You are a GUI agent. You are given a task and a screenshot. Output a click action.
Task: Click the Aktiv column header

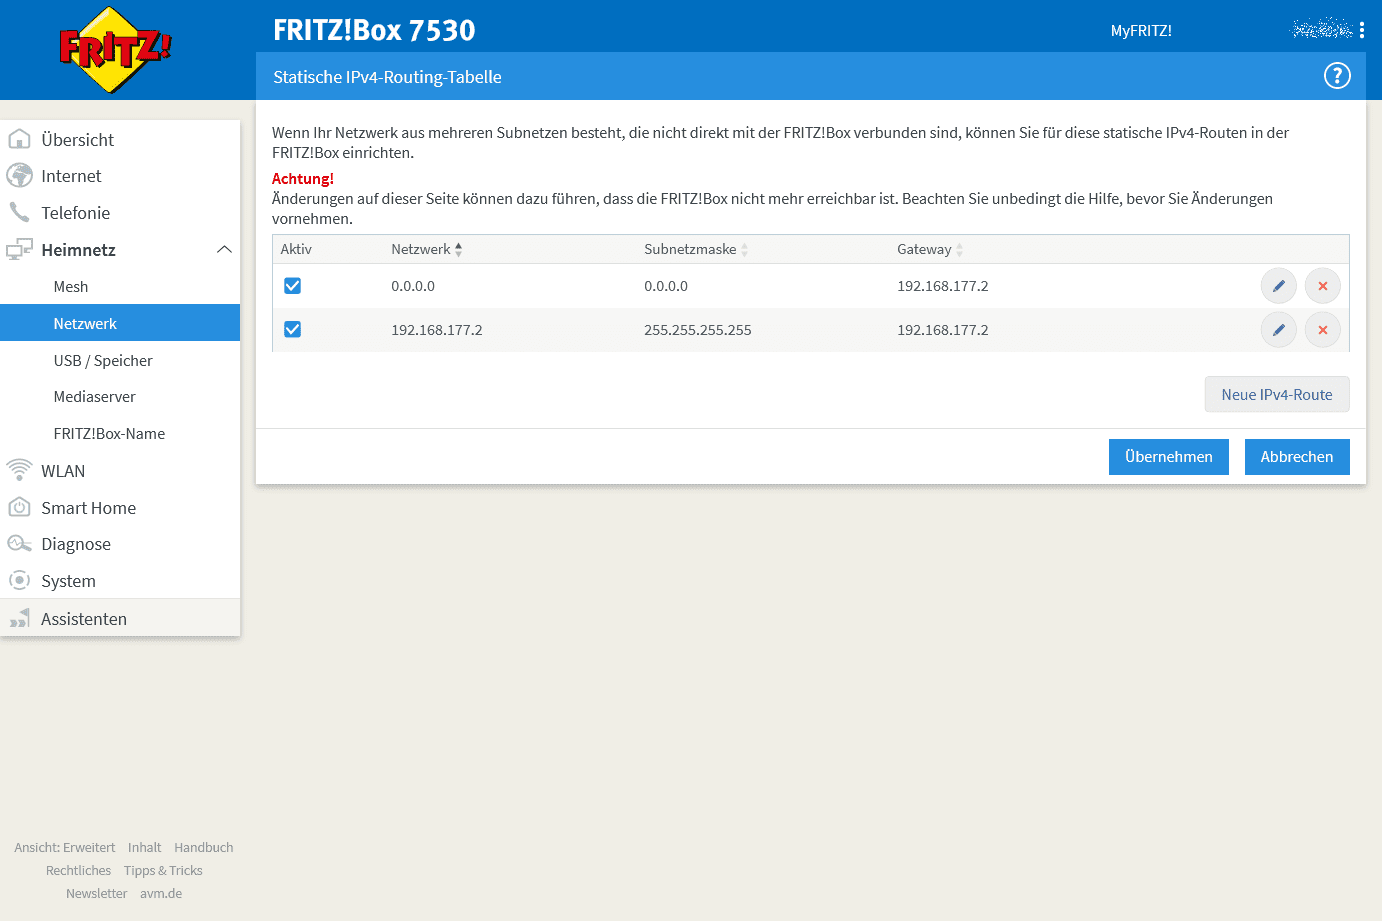point(296,249)
